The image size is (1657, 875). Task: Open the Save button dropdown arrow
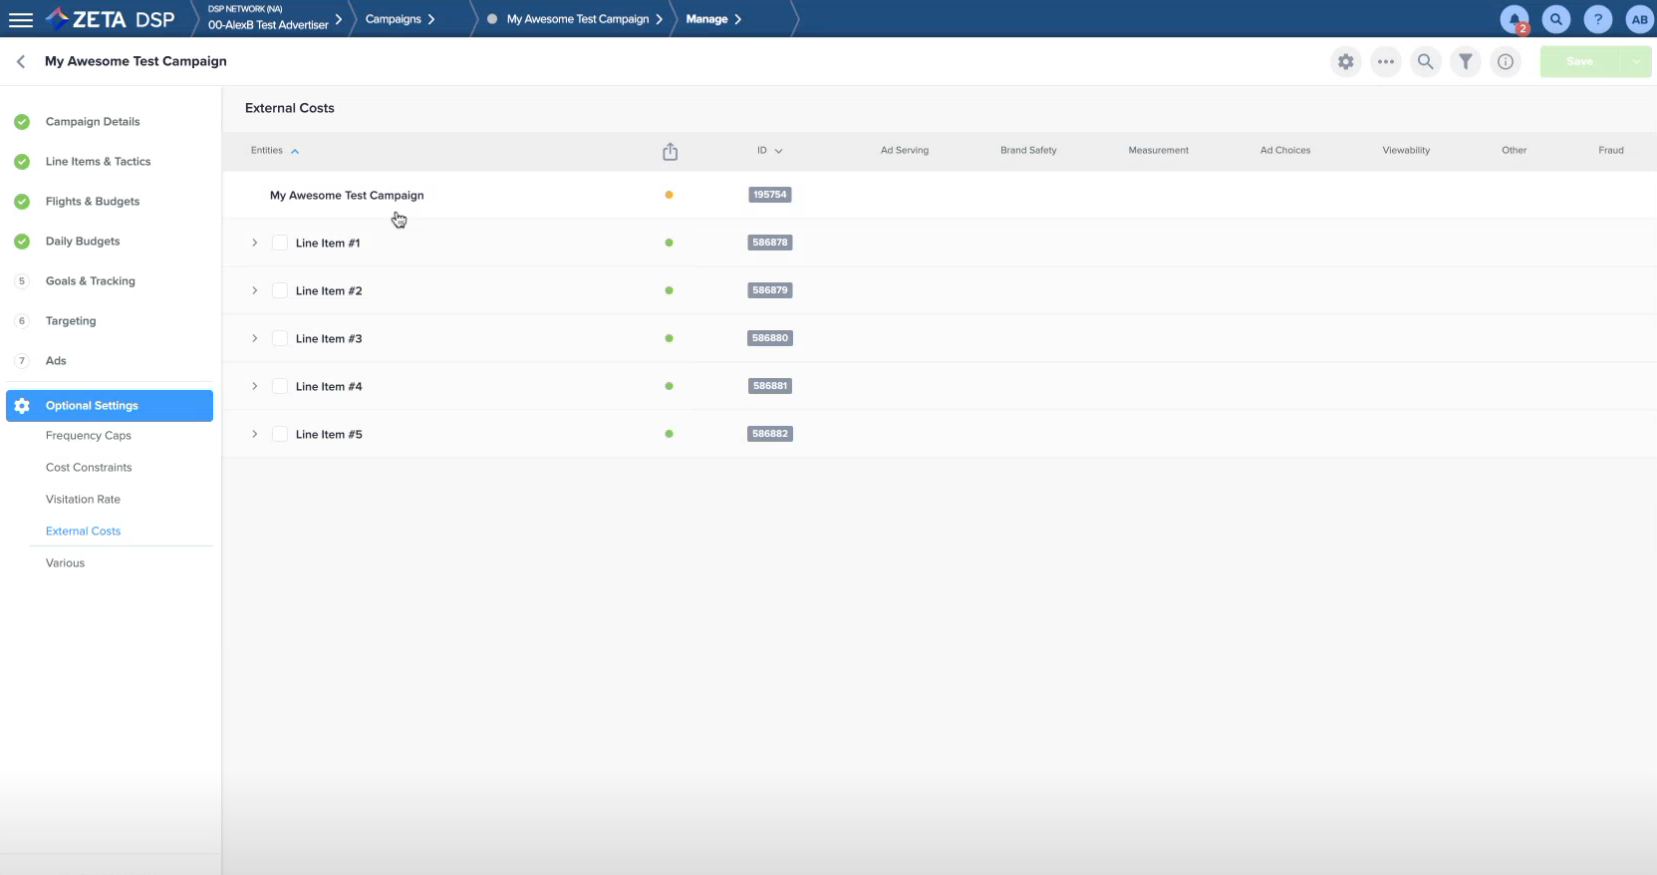click(1636, 62)
